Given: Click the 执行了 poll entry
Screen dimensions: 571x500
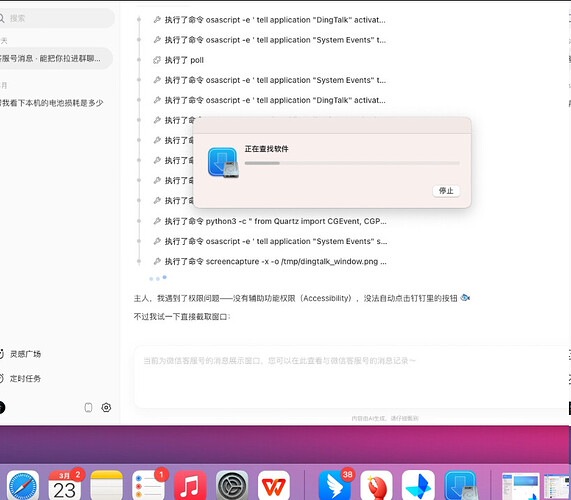Looking at the screenshot, I should 184,60.
